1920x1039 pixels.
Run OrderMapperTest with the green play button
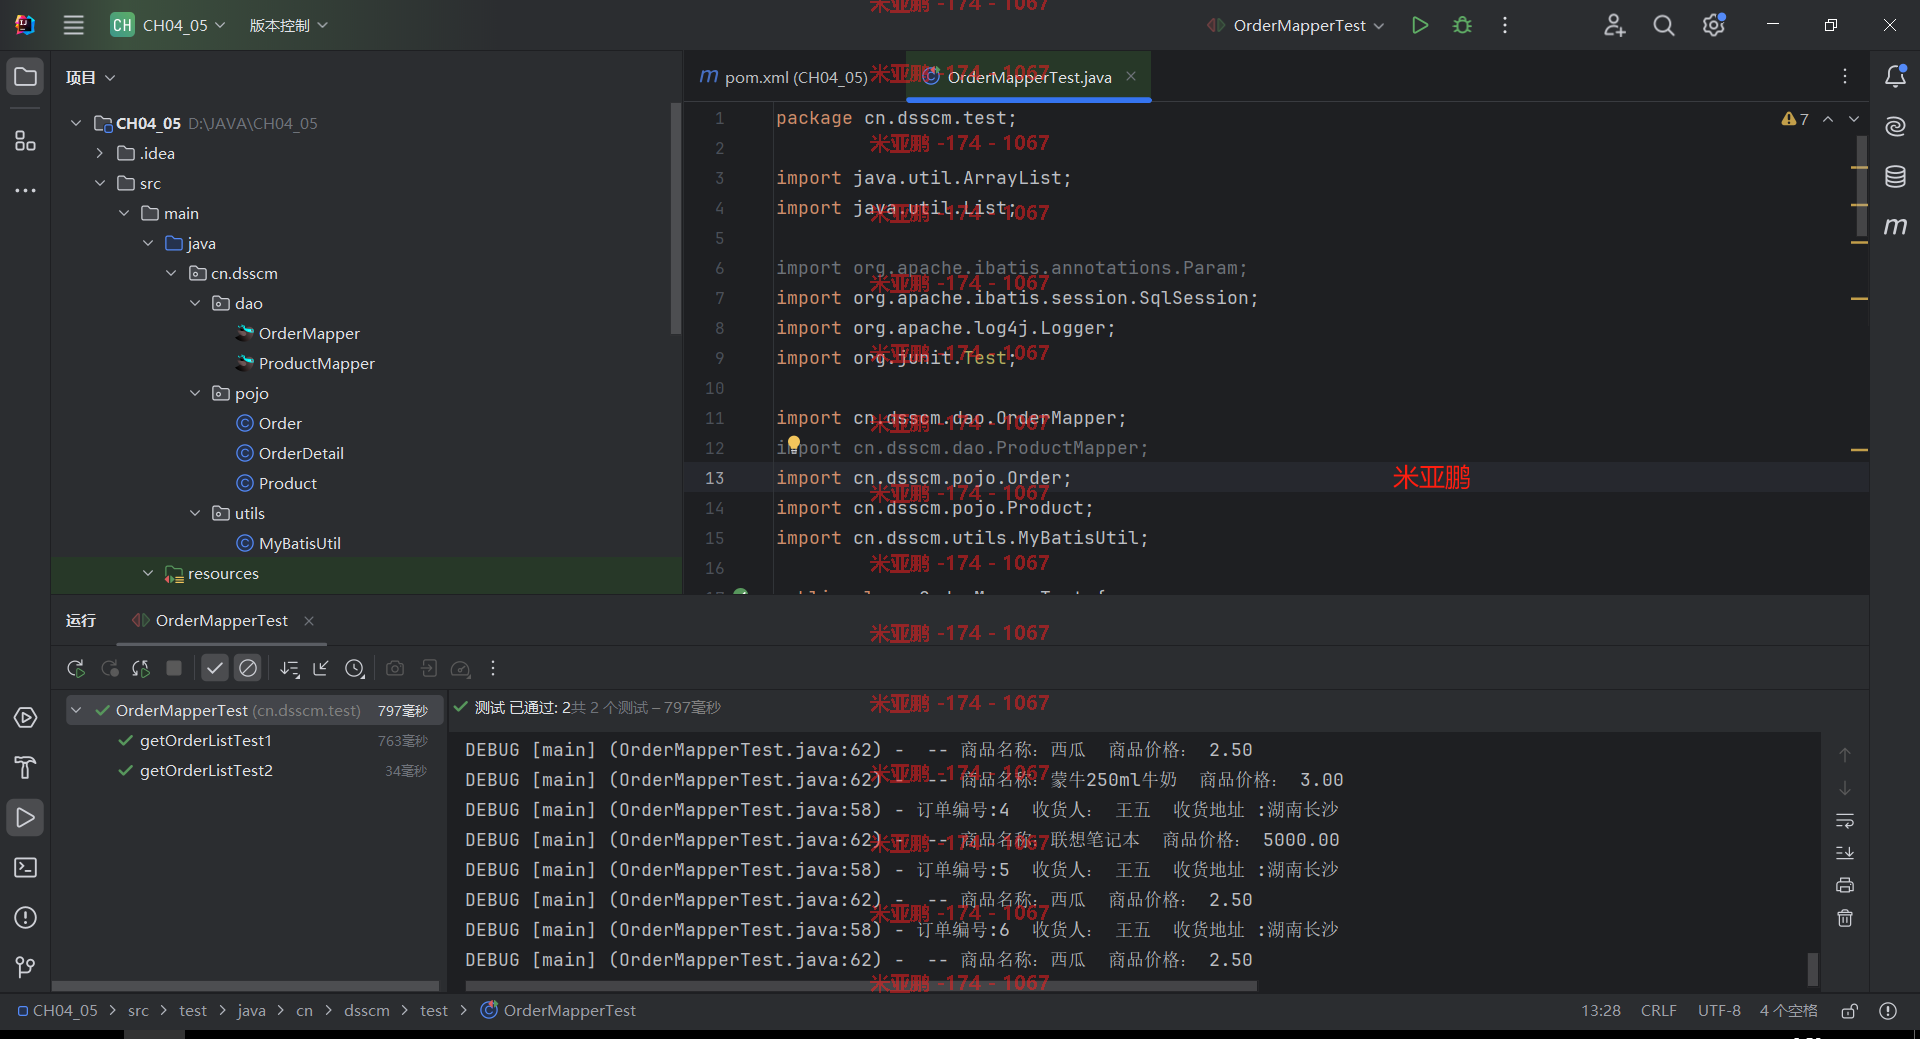click(x=1419, y=25)
